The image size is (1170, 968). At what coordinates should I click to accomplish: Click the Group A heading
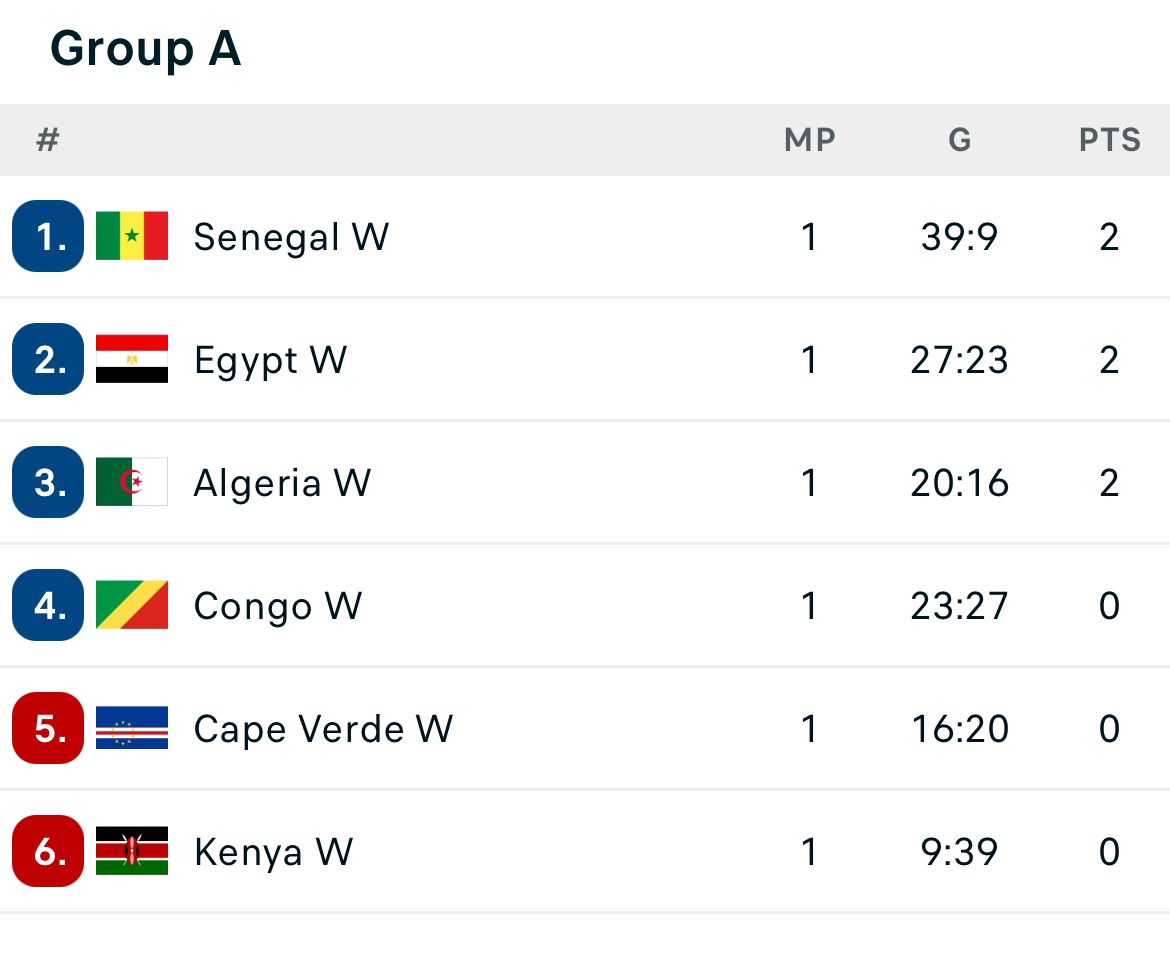click(x=145, y=48)
